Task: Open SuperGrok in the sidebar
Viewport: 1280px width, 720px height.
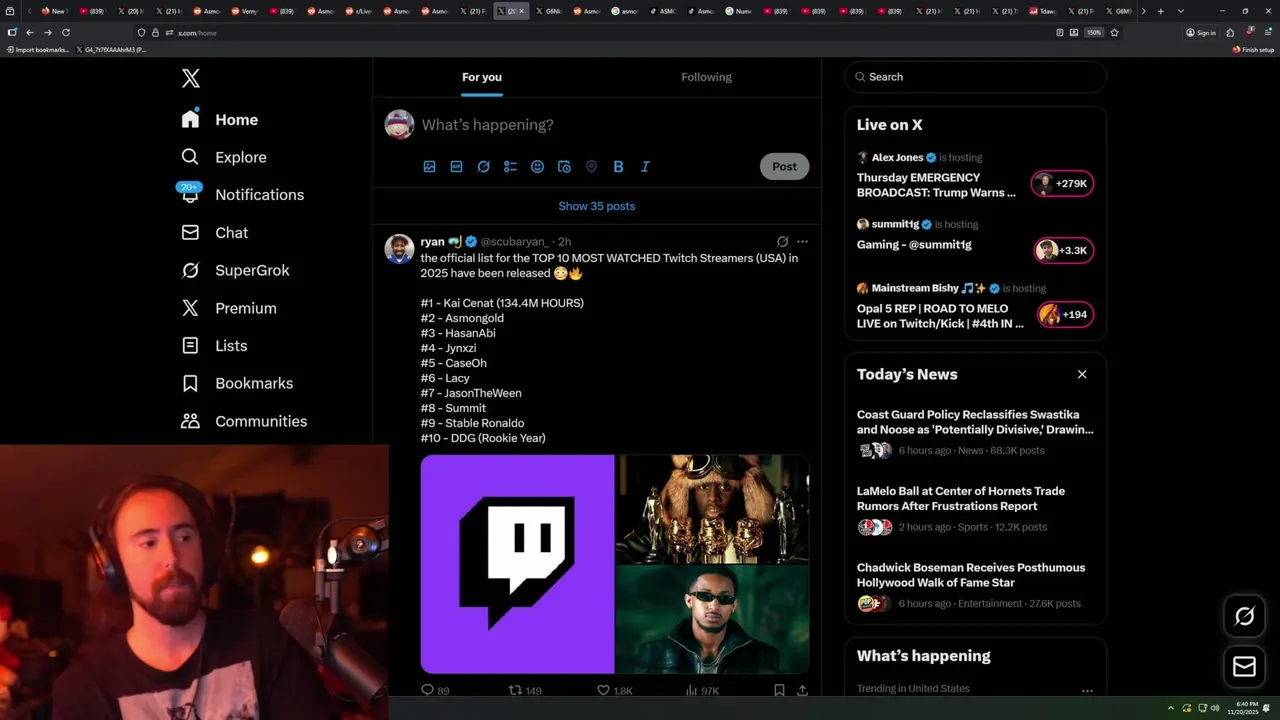Action: 235,270
